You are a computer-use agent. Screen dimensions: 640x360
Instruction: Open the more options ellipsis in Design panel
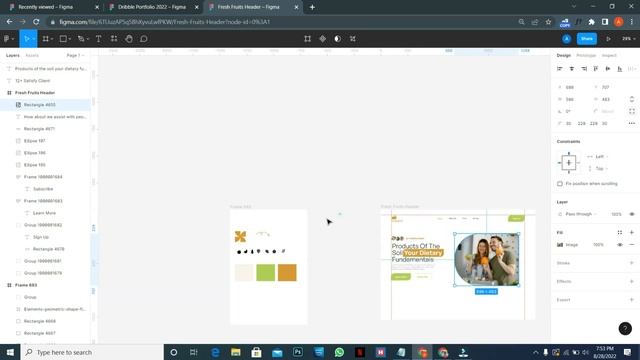tap(632, 123)
